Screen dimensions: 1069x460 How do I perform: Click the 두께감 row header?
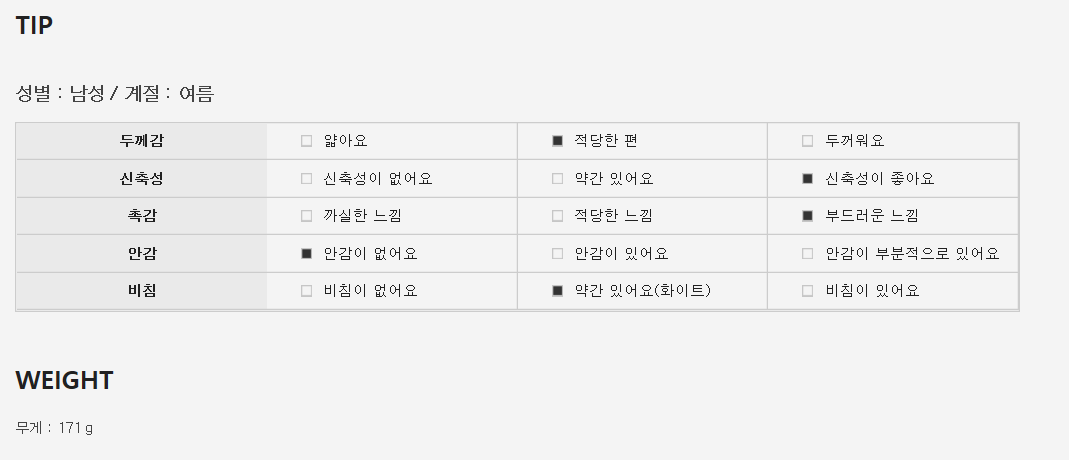(141, 141)
